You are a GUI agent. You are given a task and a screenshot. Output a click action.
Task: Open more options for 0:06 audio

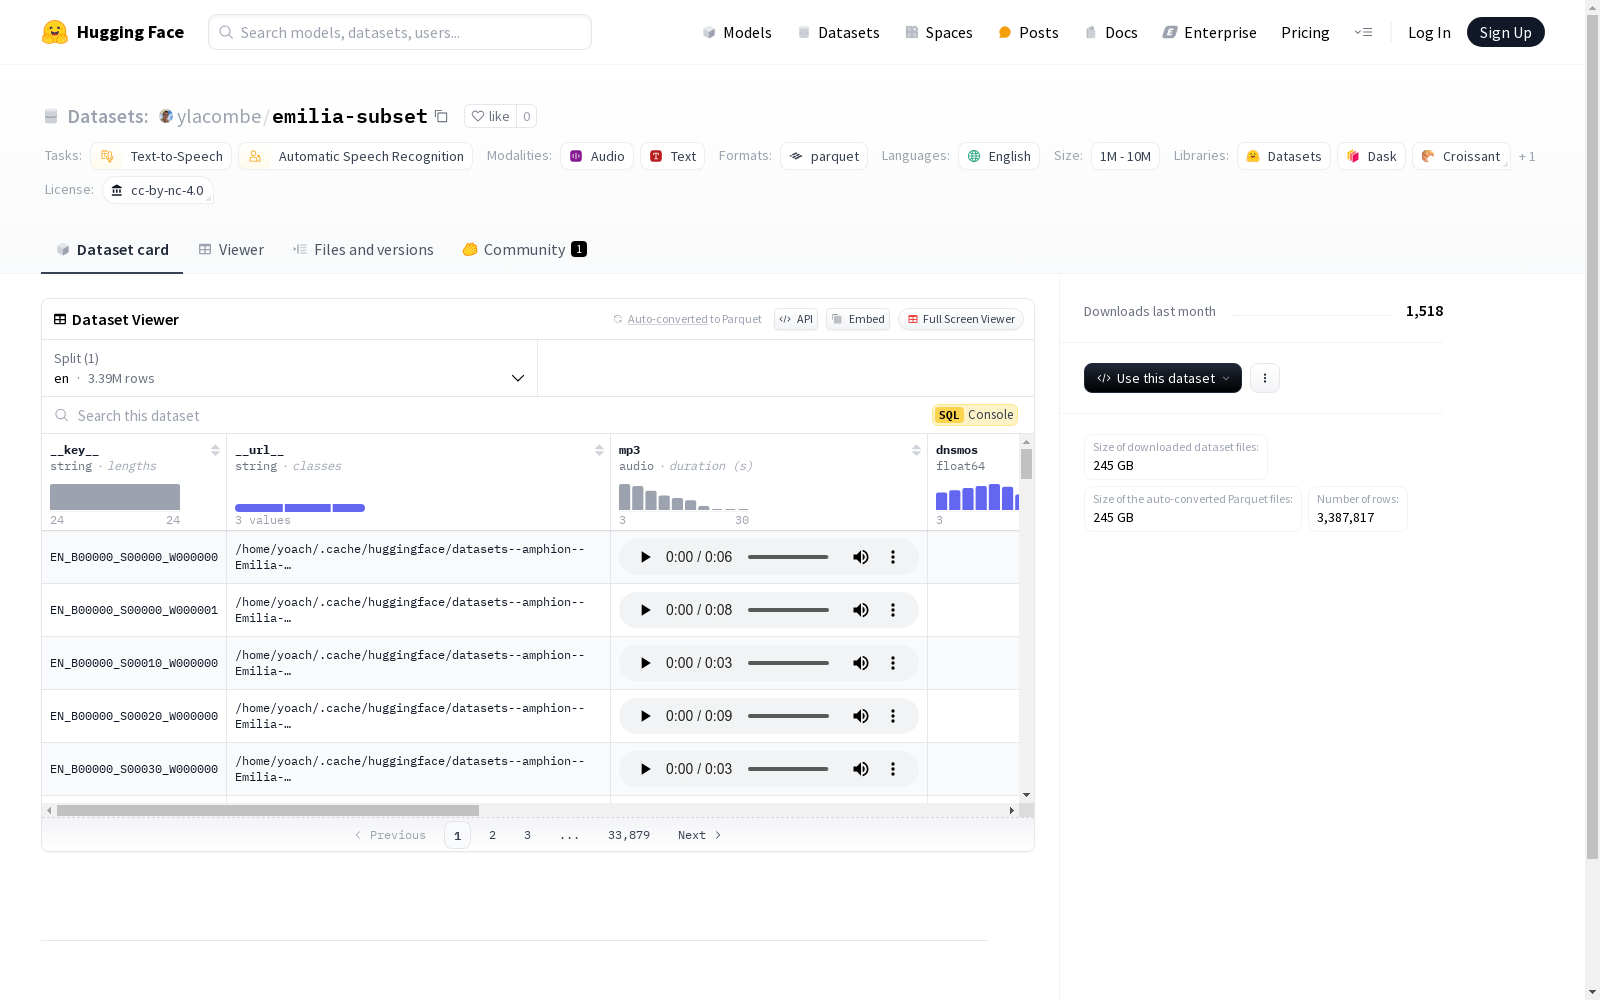tap(893, 557)
